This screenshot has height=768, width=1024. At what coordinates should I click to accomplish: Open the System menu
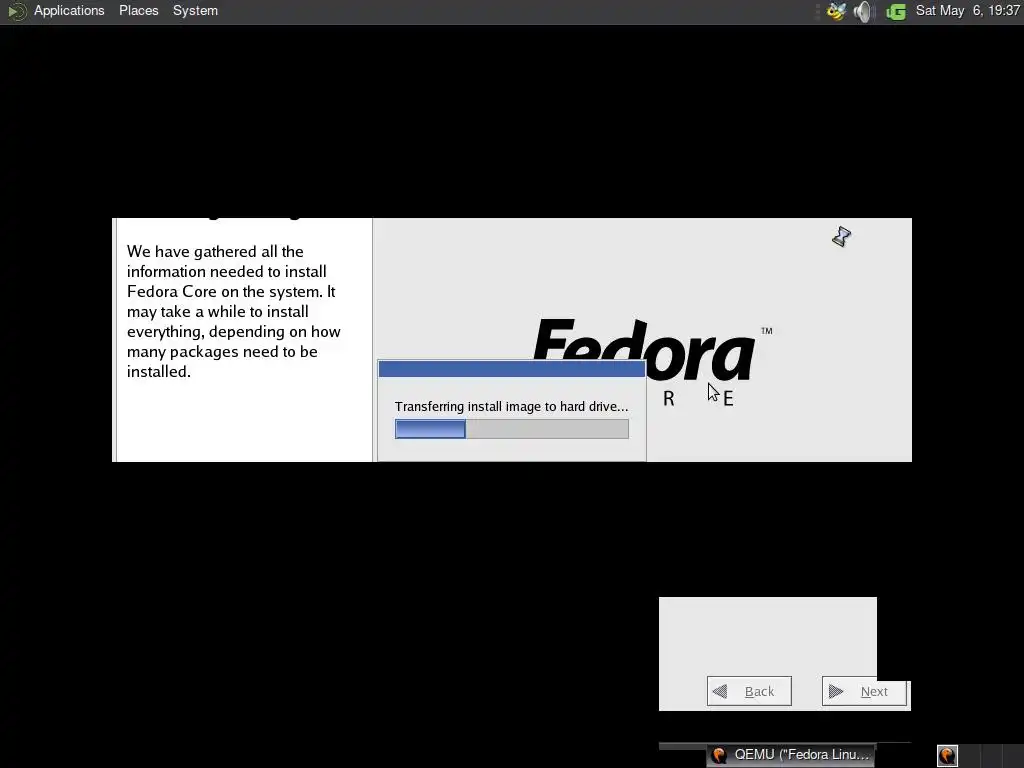click(x=195, y=10)
